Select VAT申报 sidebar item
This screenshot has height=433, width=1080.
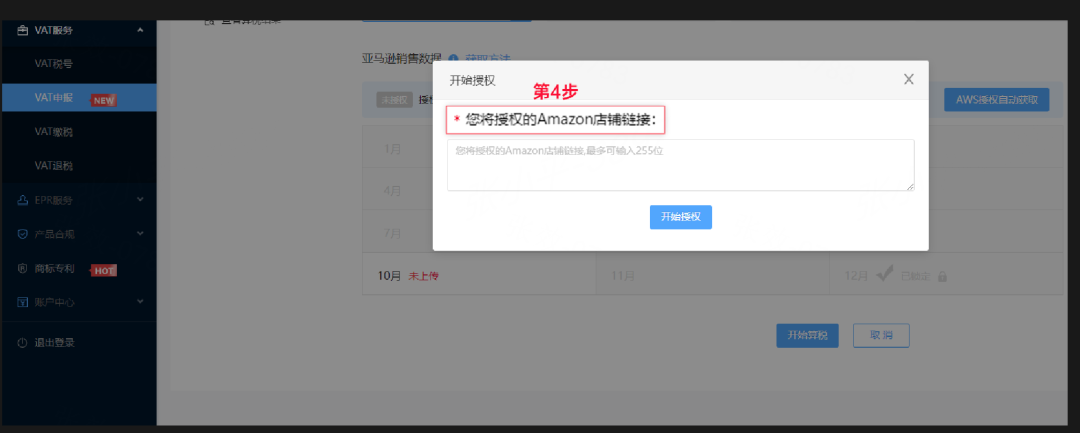pyautogui.click(x=78, y=98)
